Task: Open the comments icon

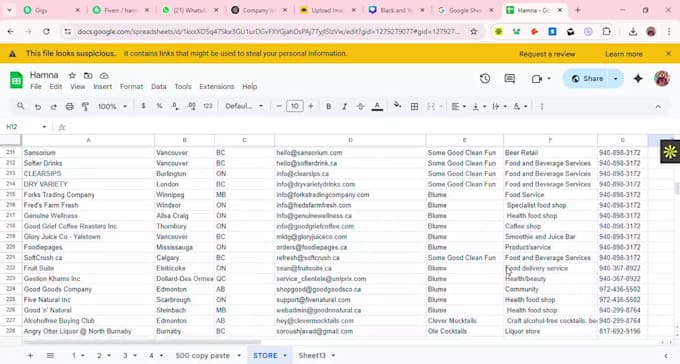Action: [510, 79]
